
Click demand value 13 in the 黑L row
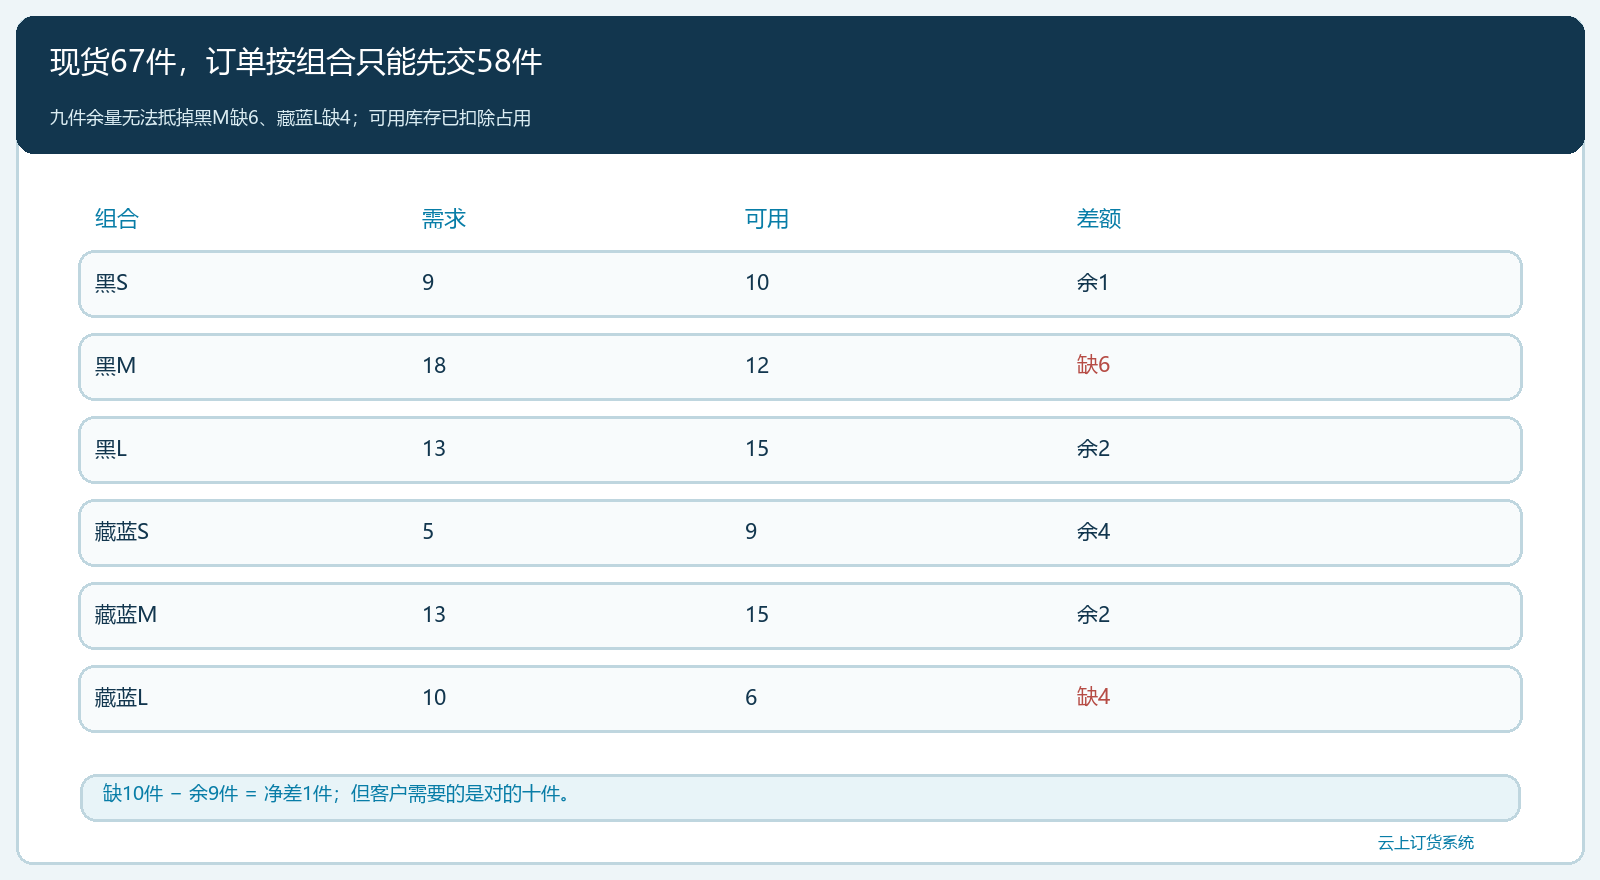pos(434,449)
